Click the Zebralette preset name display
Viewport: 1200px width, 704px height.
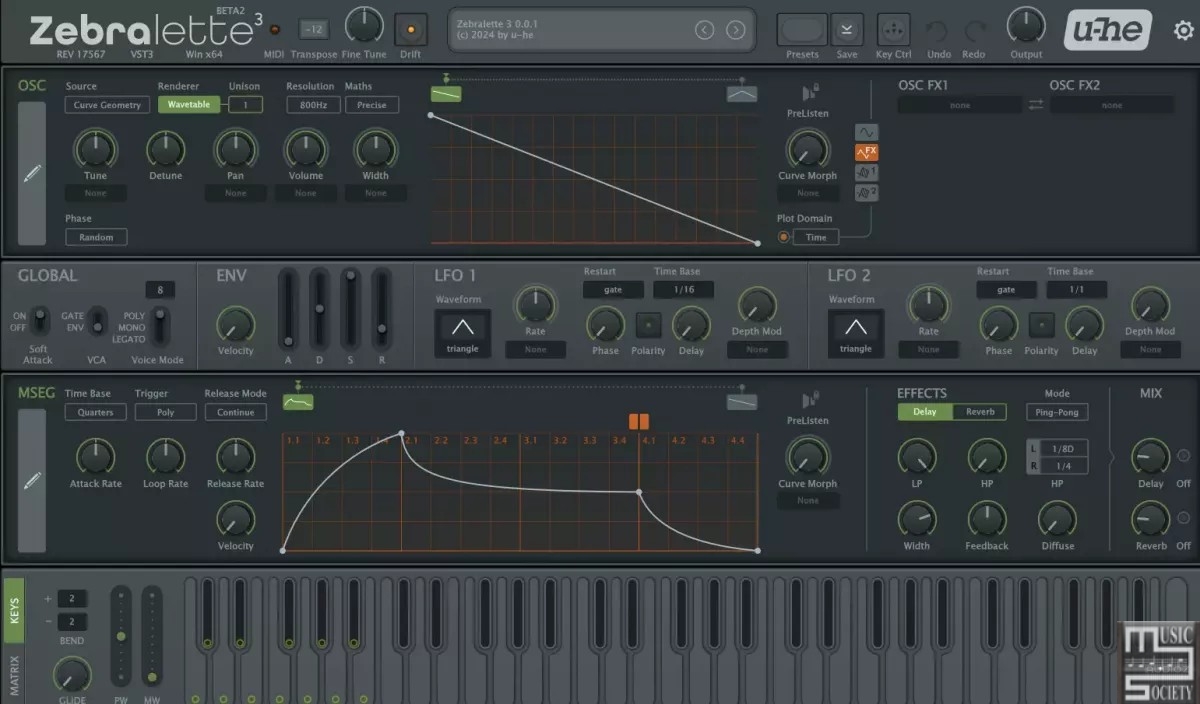point(603,30)
